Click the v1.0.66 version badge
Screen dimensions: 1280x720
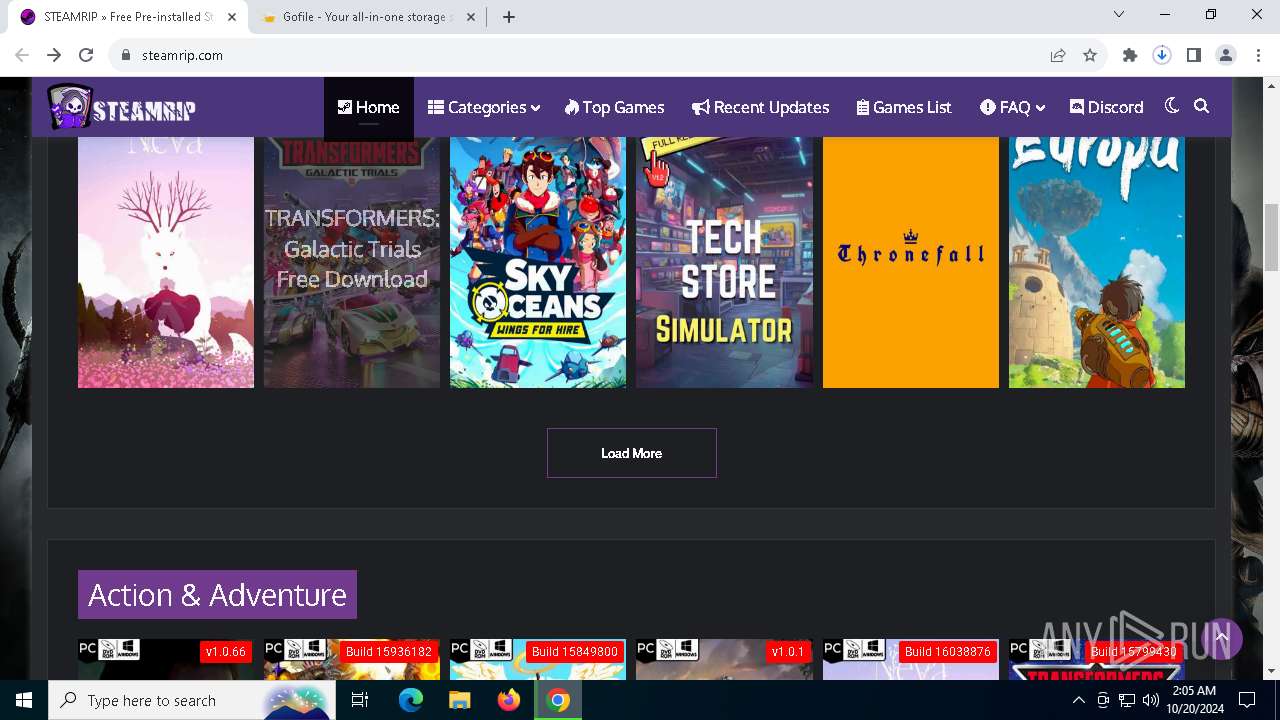tap(225, 652)
